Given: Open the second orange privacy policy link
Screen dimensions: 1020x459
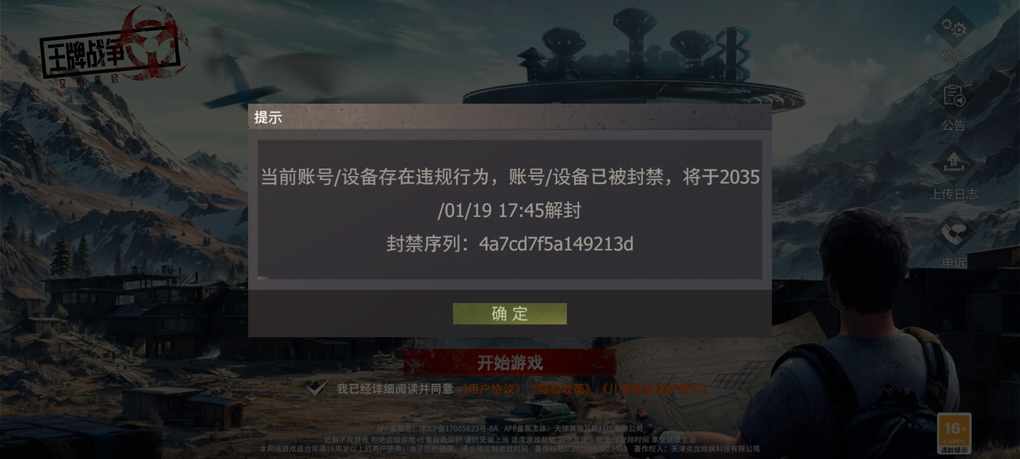Looking at the screenshot, I should tap(563, 389).
